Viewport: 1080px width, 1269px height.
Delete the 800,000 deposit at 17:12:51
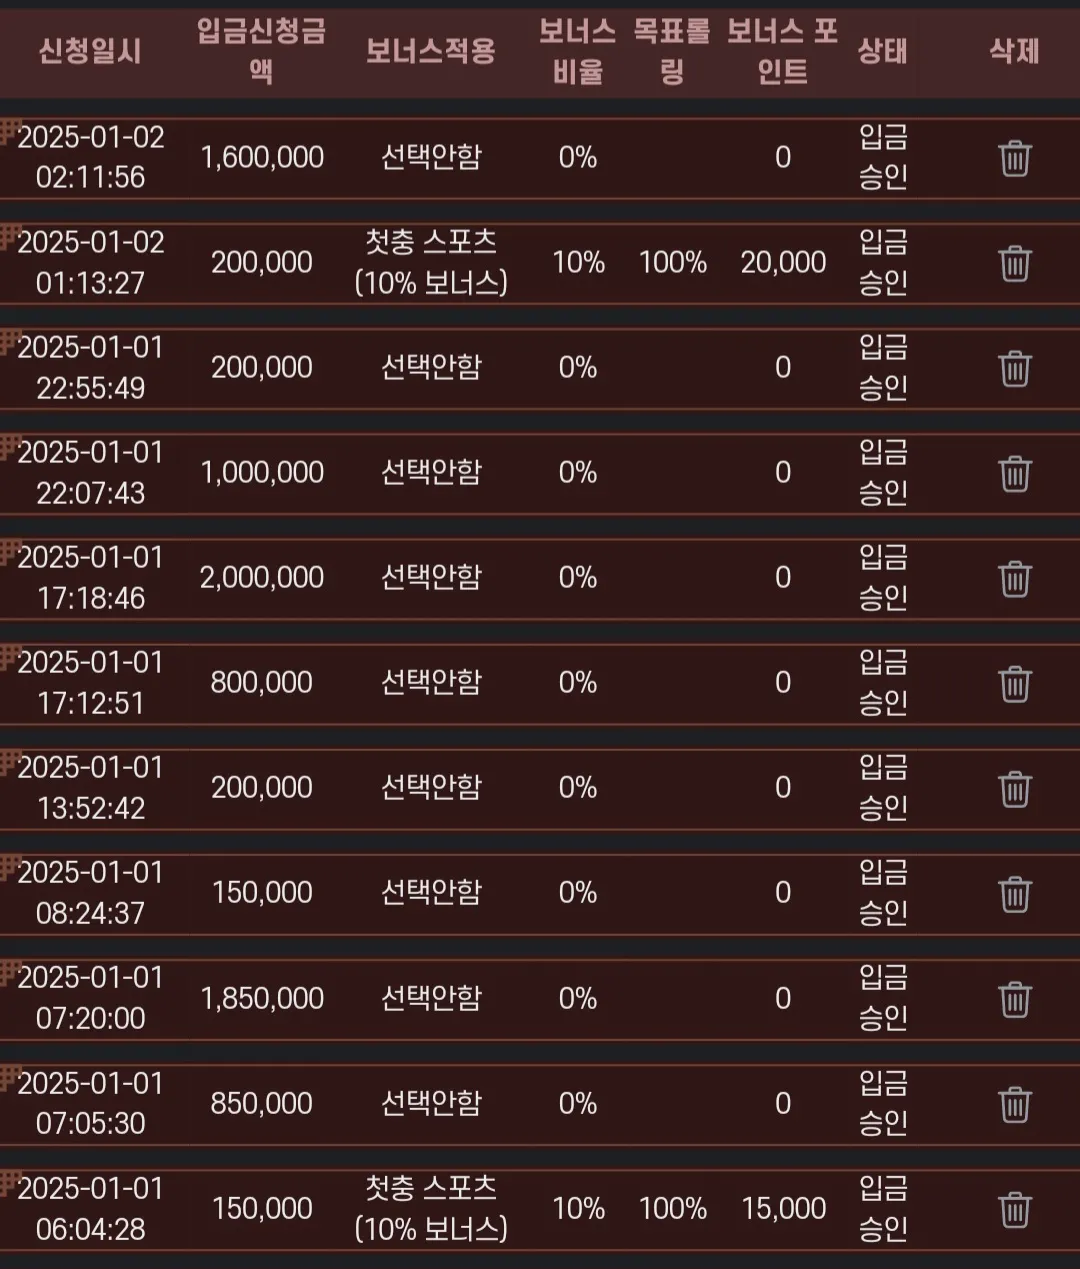click(1014, 683)
